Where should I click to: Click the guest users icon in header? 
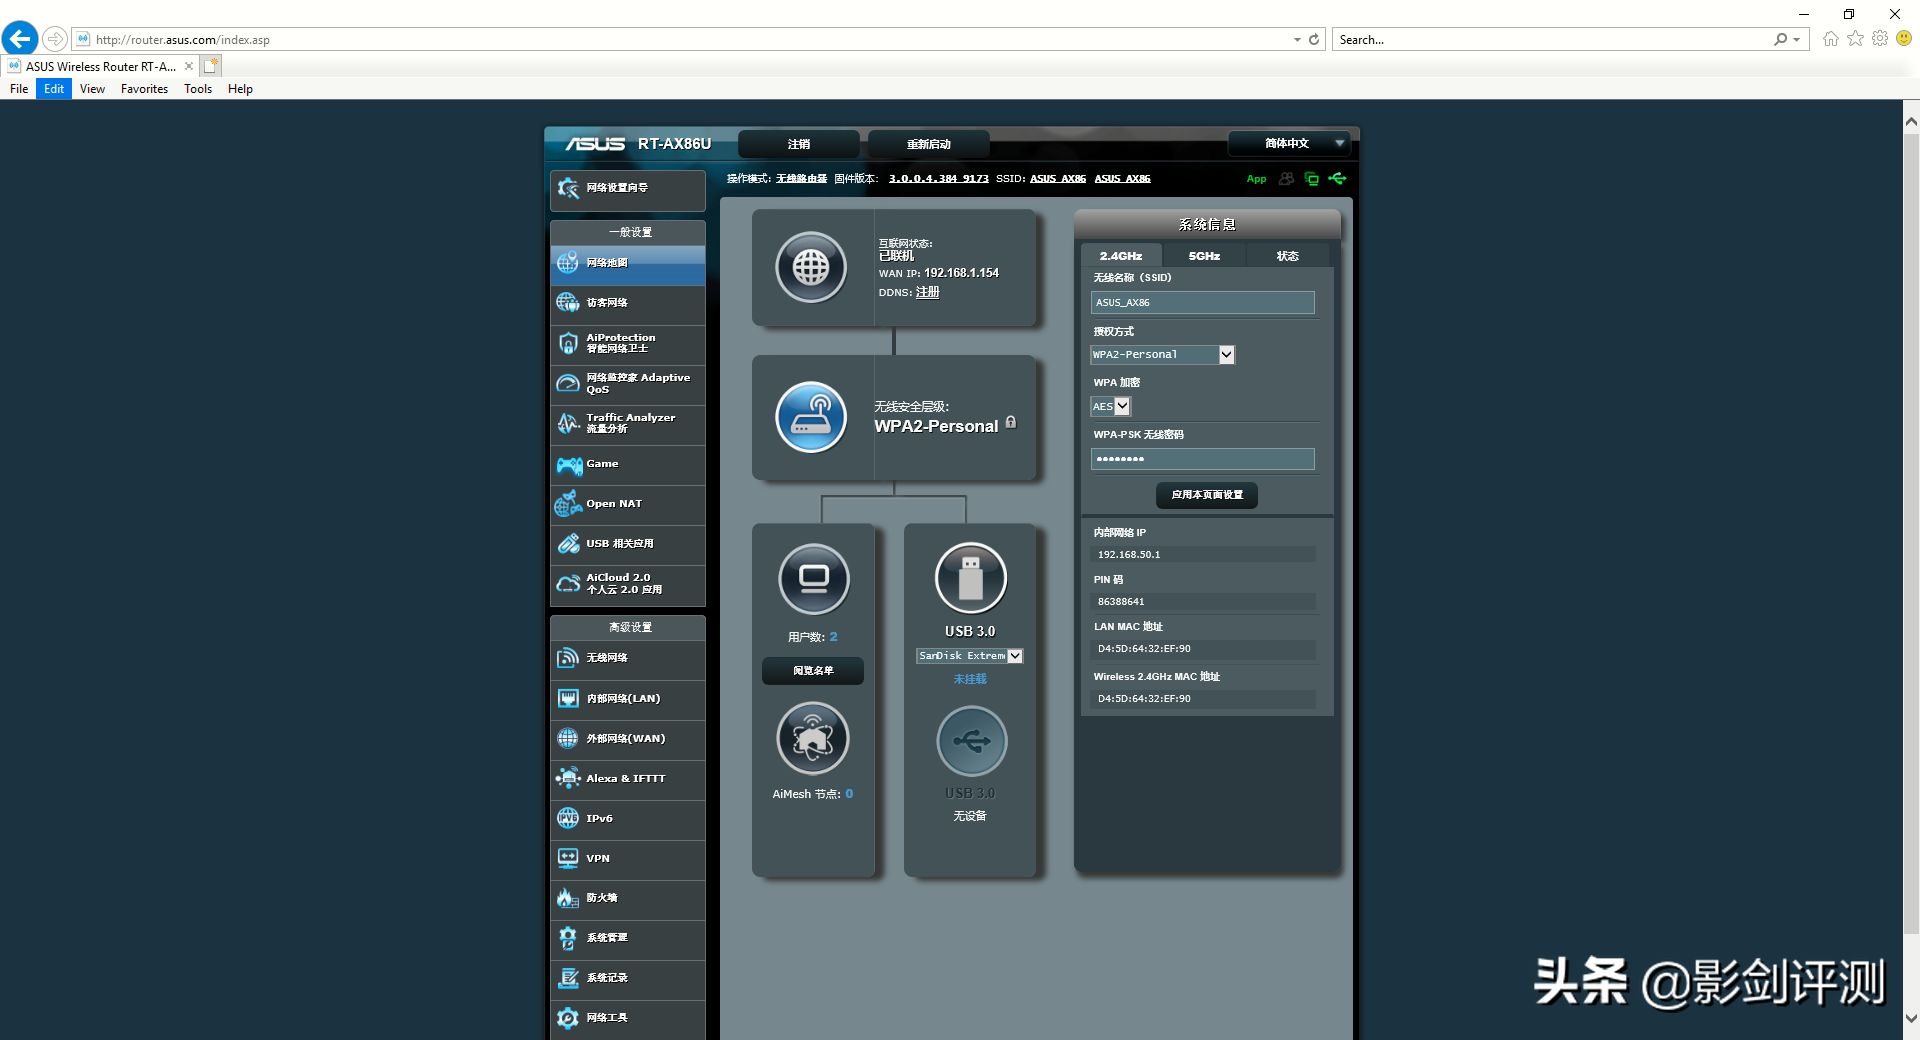pyautogui.click(x=1286, y=179)
